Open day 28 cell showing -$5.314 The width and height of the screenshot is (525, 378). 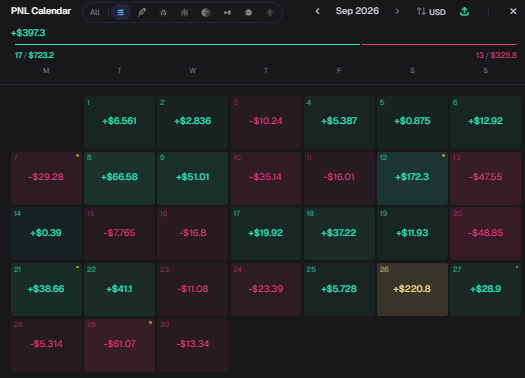click(47, 345)
